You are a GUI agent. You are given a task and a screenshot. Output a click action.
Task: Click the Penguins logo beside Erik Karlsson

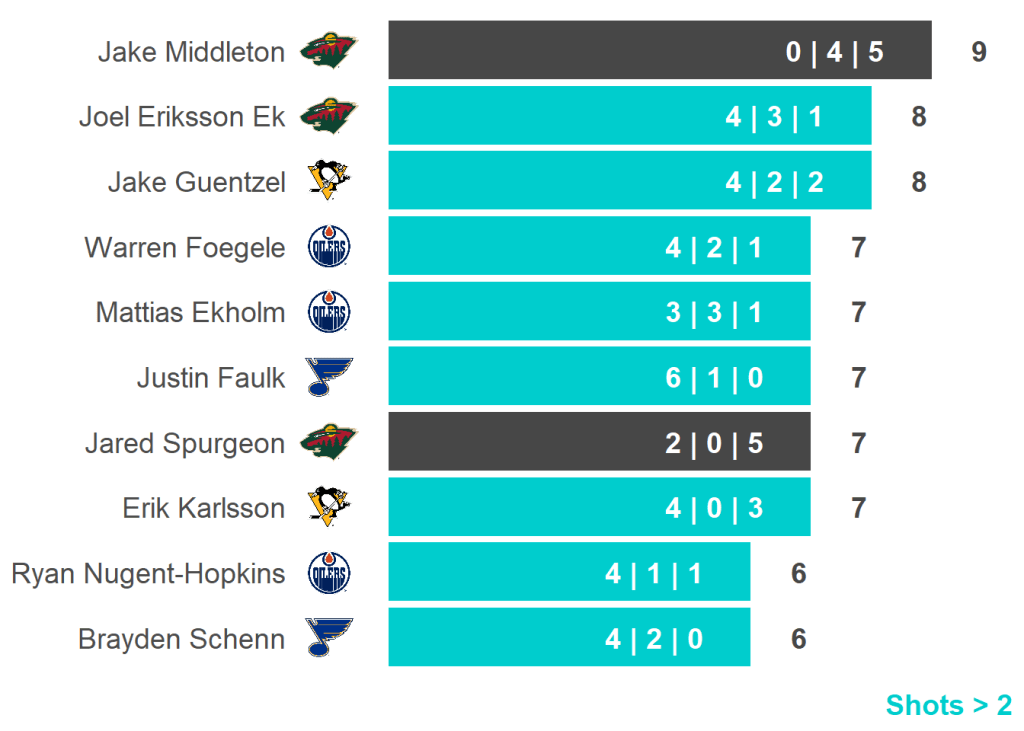(x=329, y=507)
